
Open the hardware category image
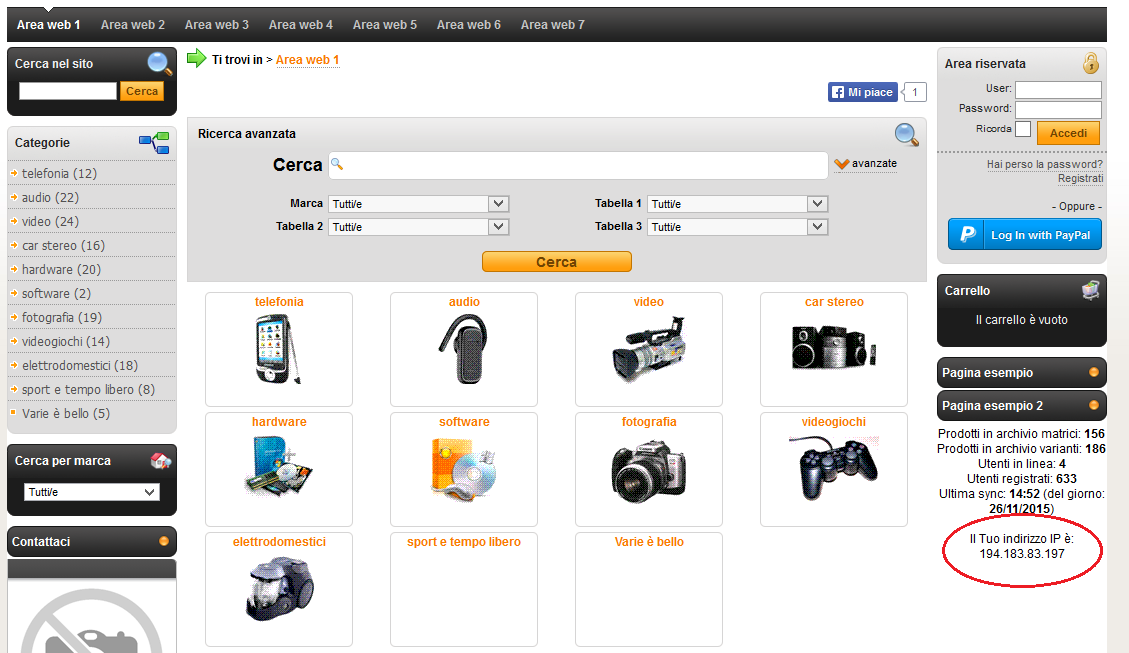279,466
